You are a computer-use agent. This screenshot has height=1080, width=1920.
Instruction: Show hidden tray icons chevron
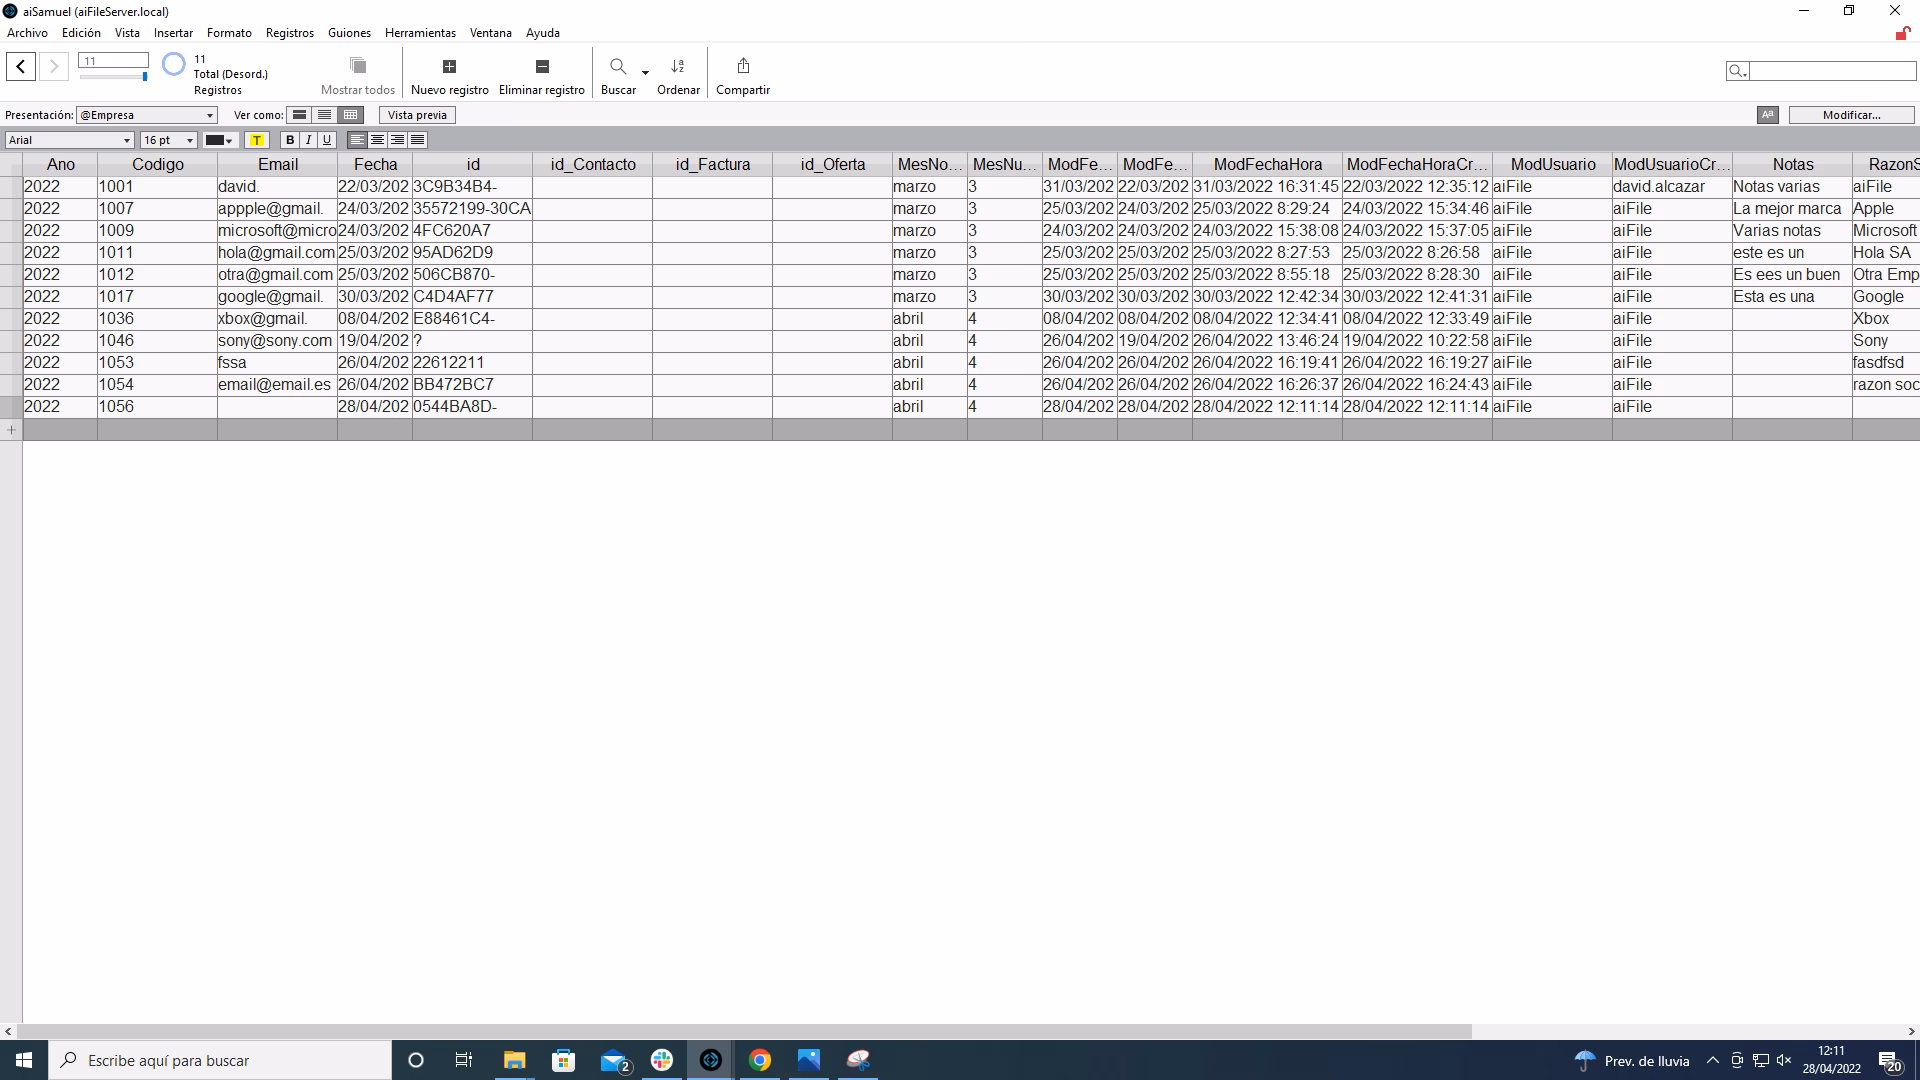[1712, 1060]
